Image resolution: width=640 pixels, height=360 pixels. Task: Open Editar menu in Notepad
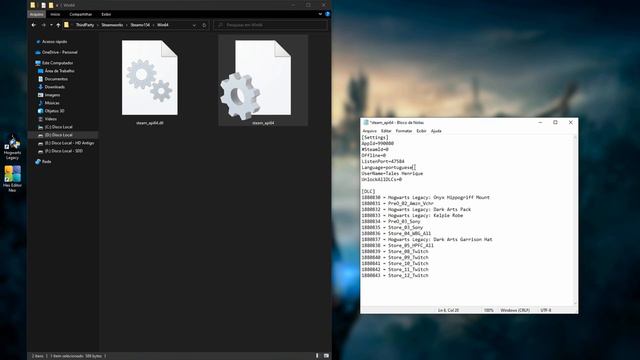click(x=386, y=131)
